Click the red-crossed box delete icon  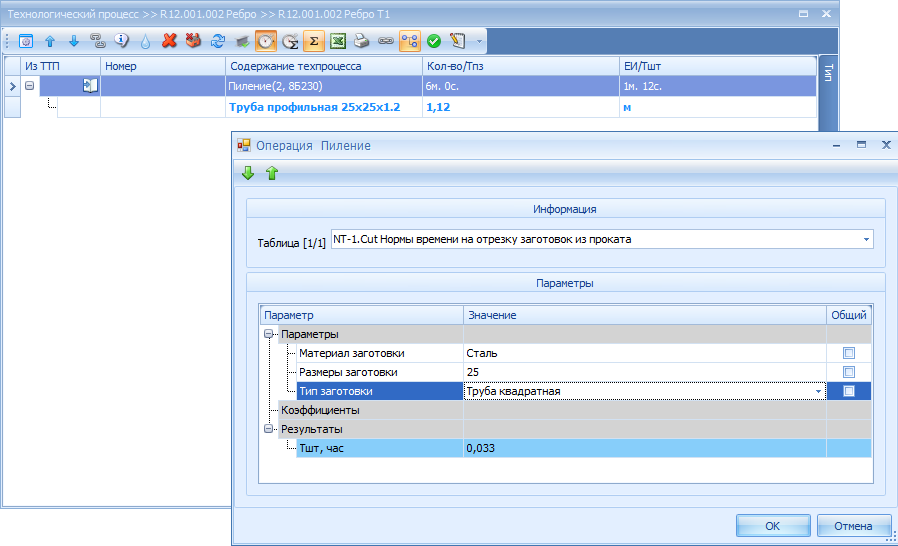tap(194, 41)
